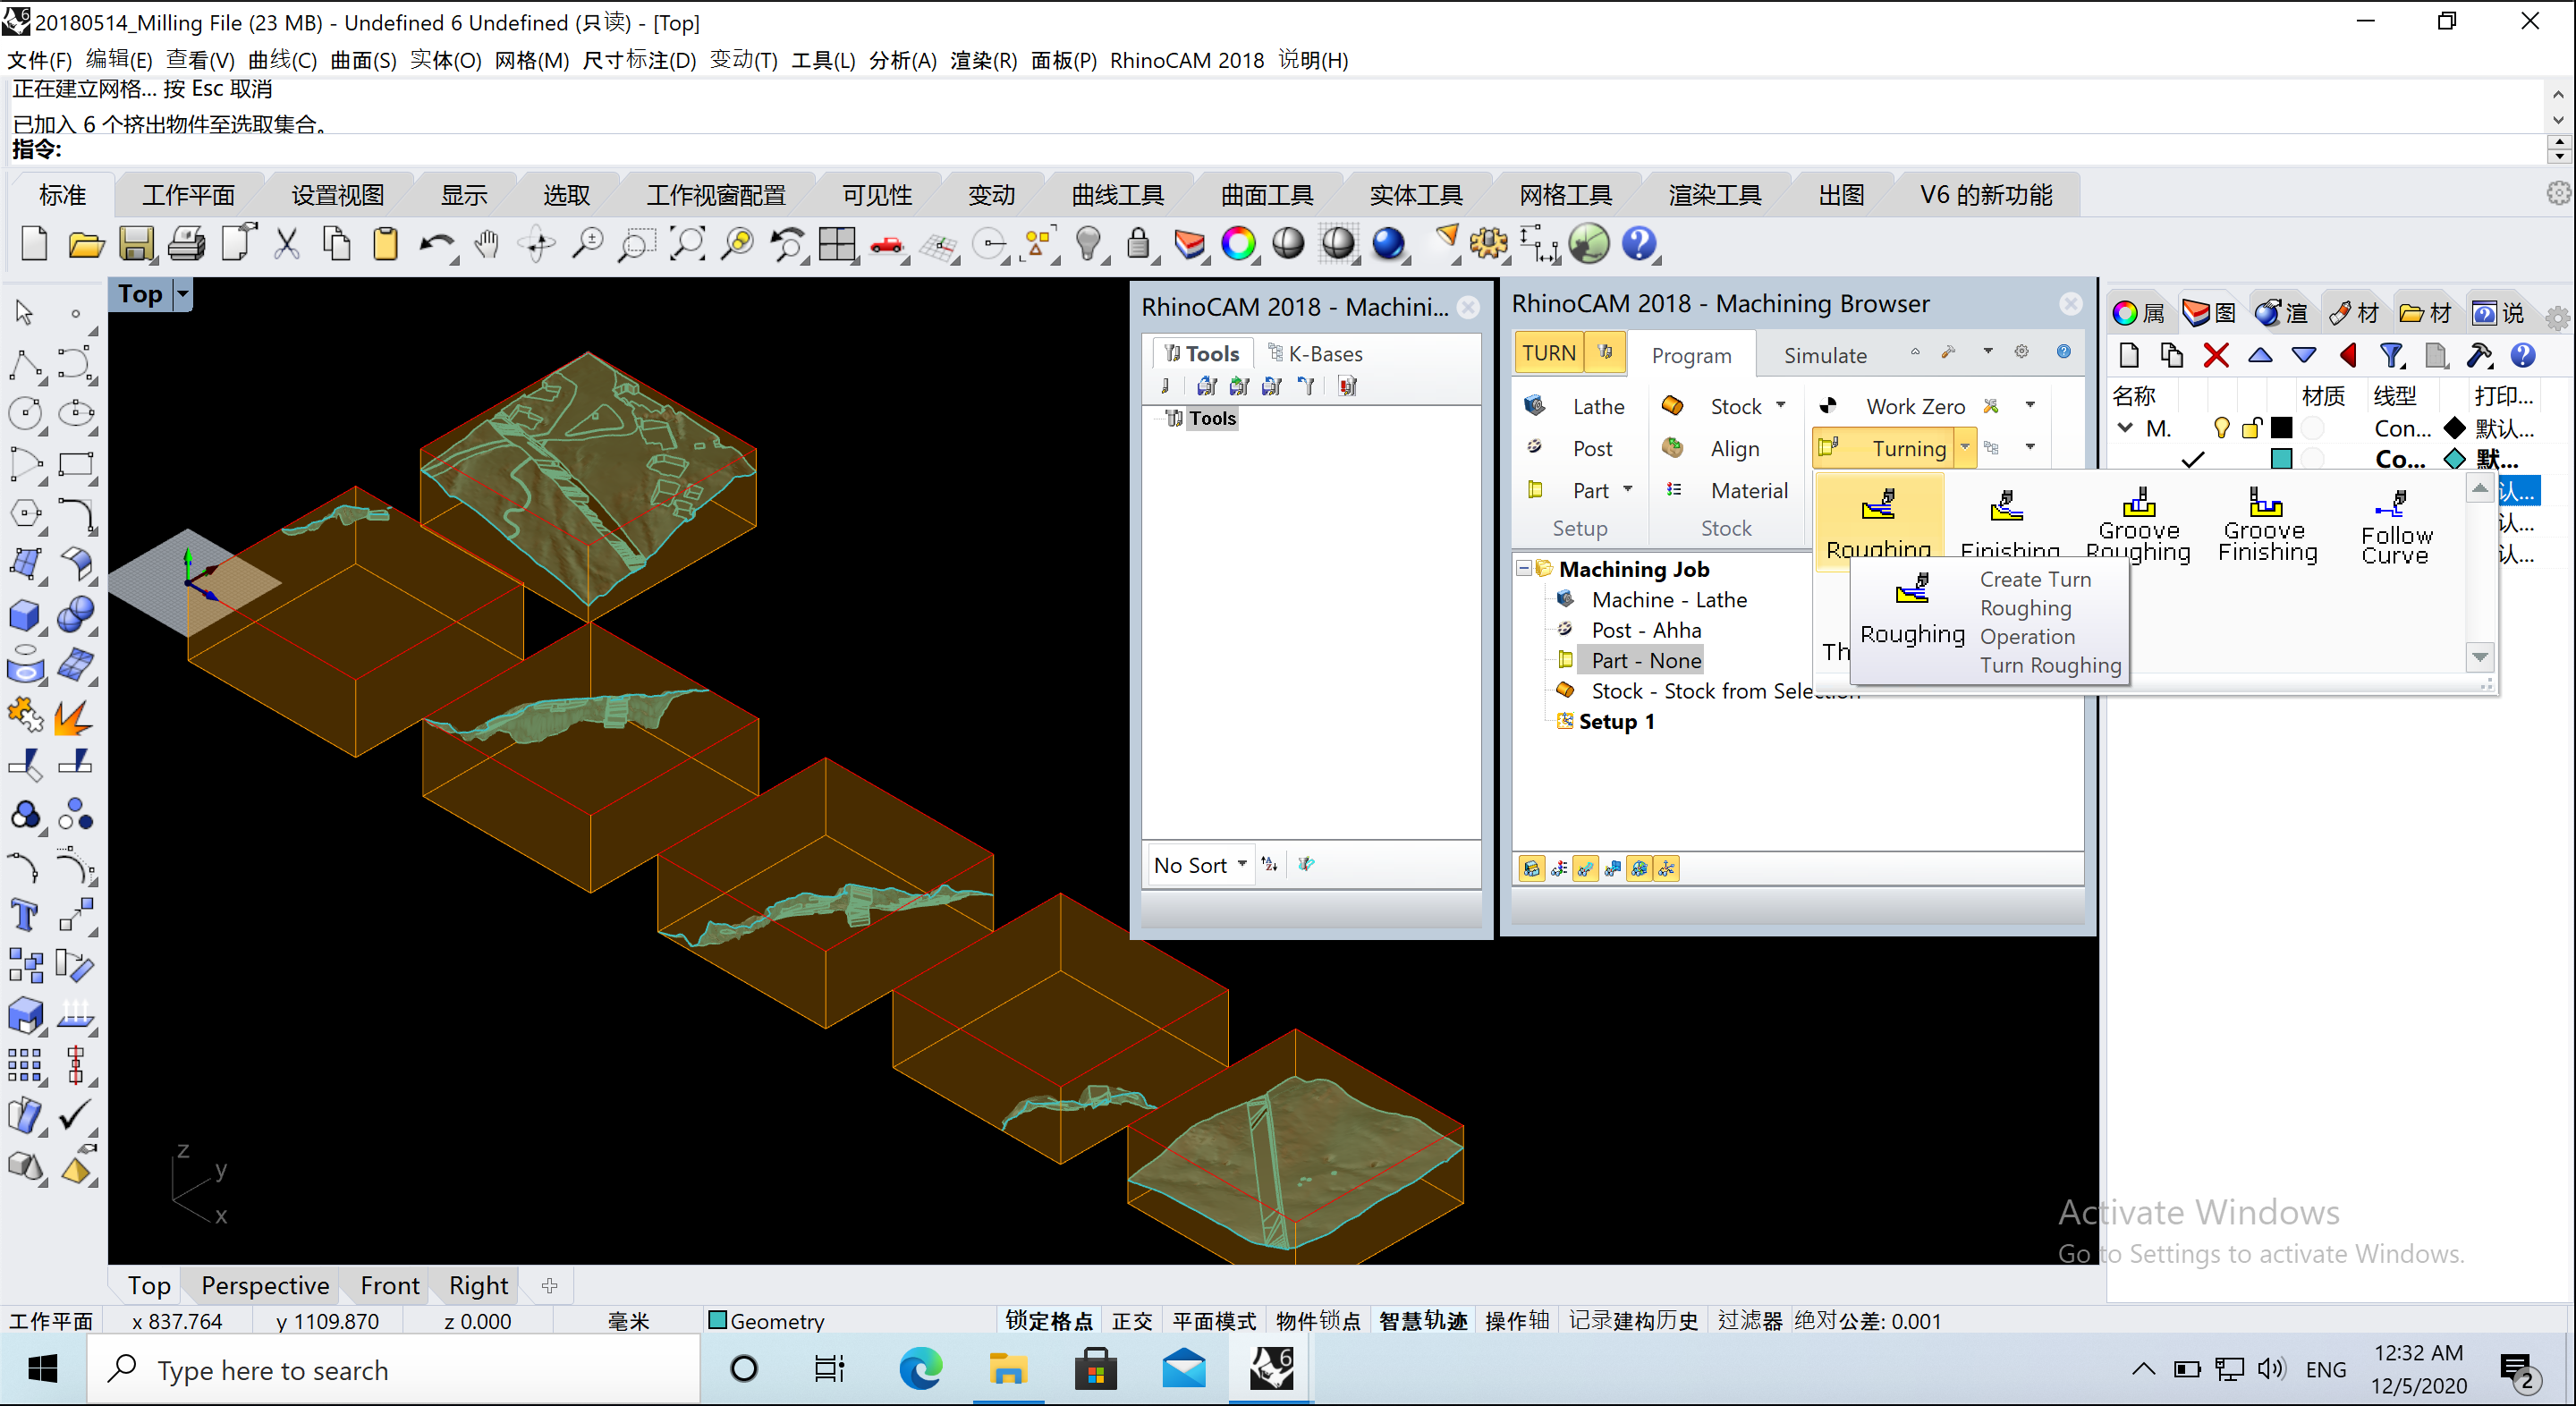
Task: Switch to the Simulate tab
Action: (x=1825, y=355)
